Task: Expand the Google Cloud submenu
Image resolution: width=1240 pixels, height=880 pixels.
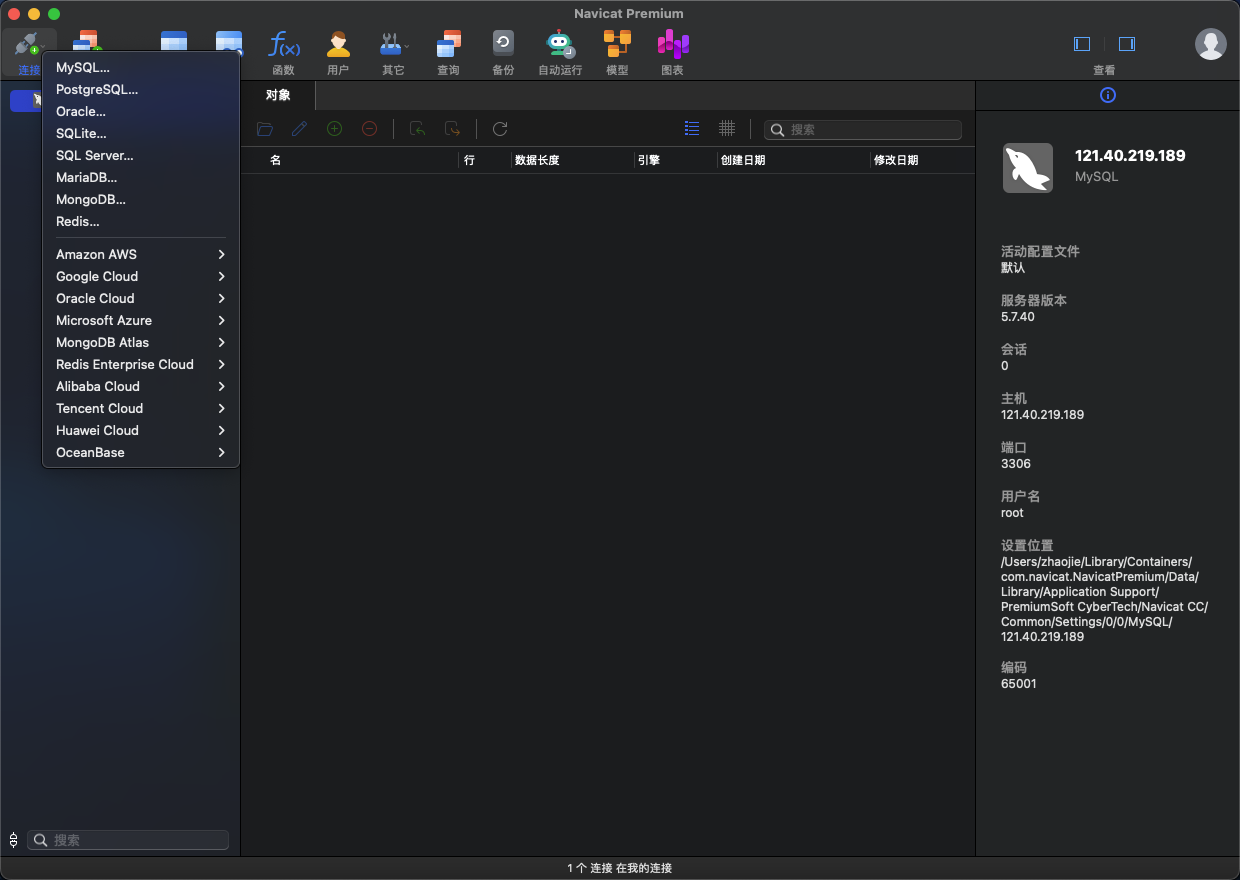Action: point(141,276)
